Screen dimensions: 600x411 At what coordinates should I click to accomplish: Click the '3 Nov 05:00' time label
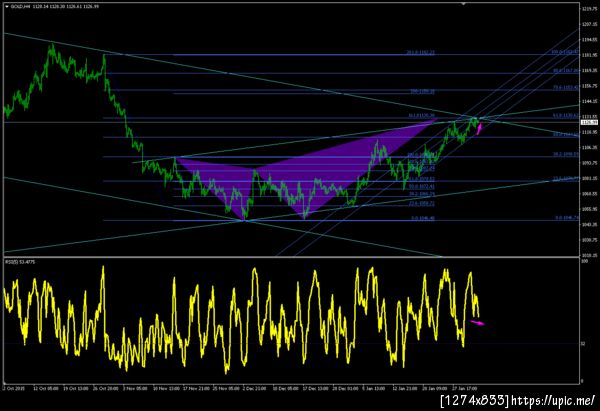coord(135,388)
